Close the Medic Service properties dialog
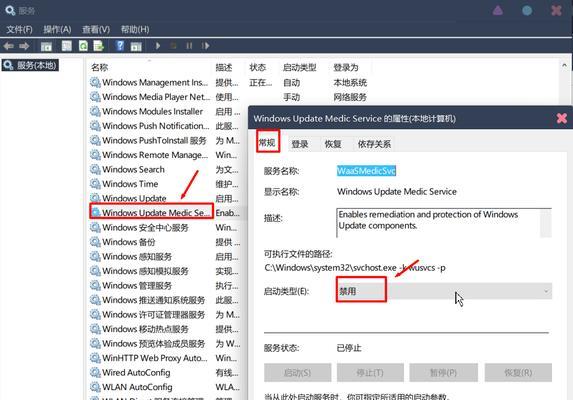This screenshot has width=573, height=400. point(561,118)
